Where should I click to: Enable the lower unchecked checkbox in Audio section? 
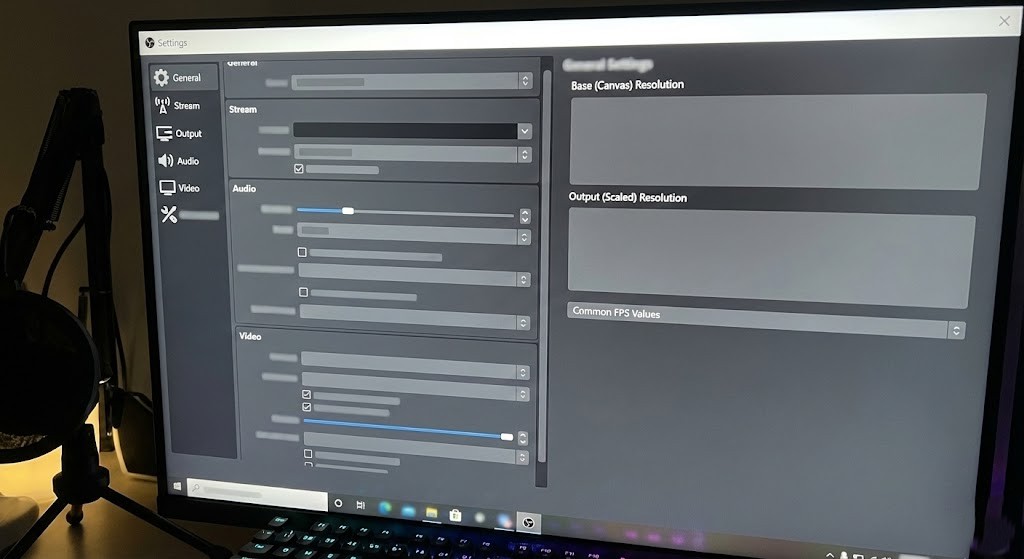[x=303, y=292]
